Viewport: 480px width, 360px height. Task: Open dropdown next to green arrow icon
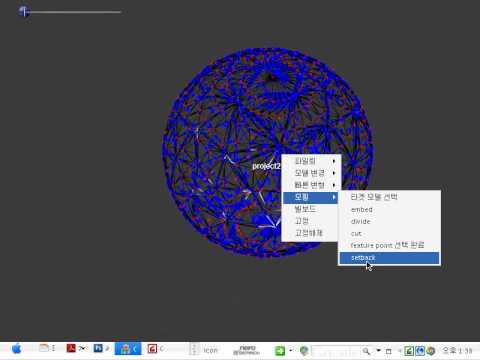(291, 351)
